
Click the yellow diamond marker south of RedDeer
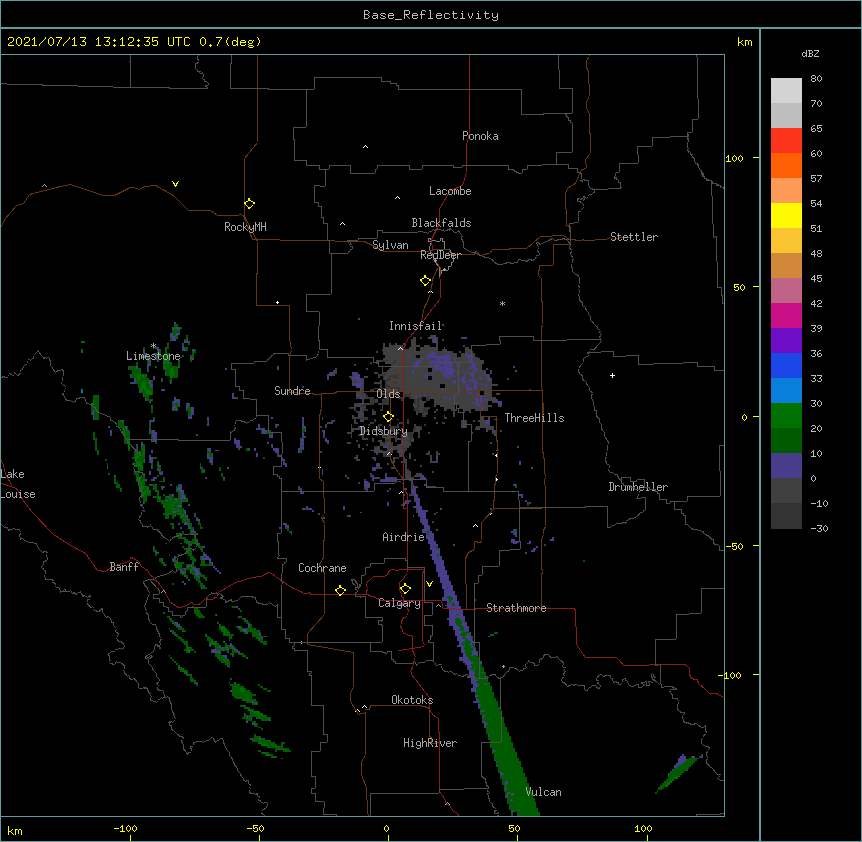425,281
